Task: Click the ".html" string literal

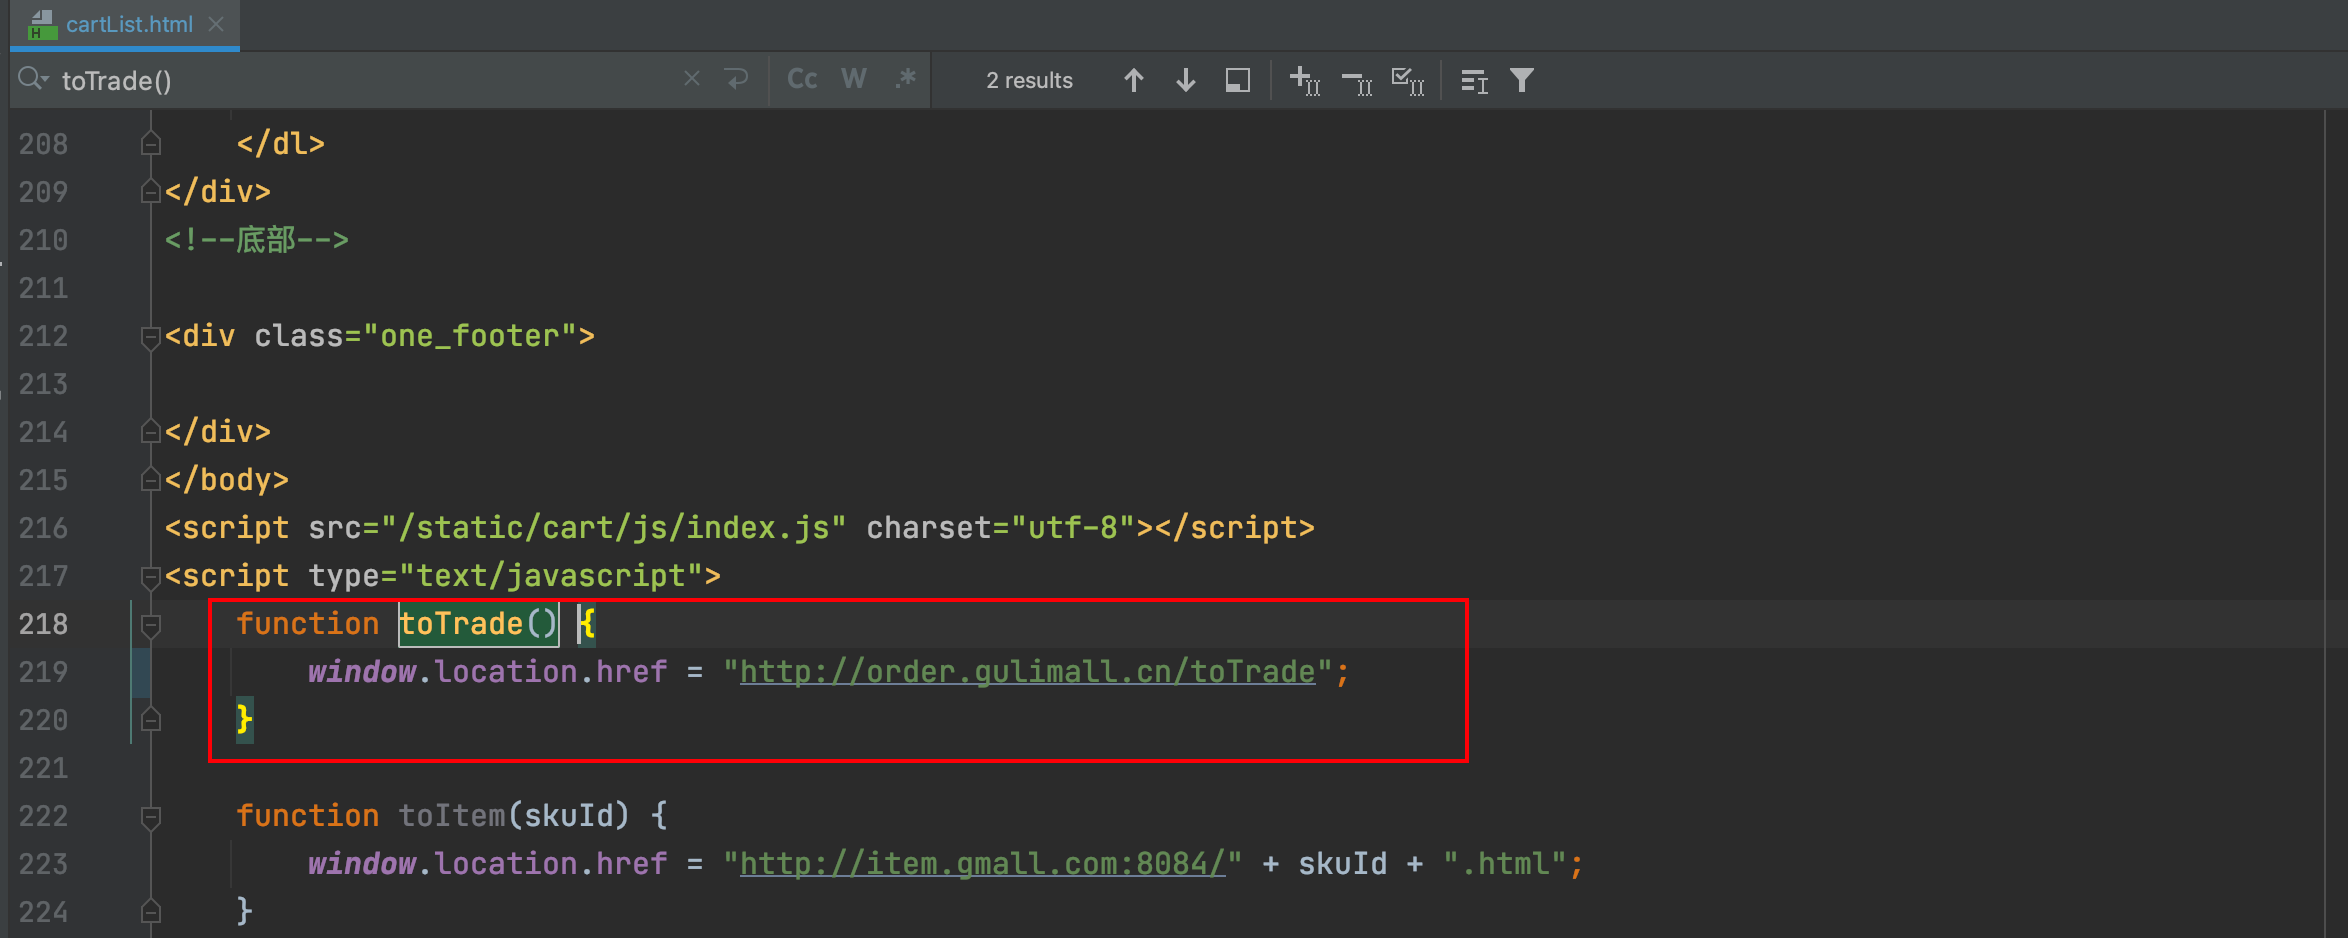Action: click(x=1506, y=864)
